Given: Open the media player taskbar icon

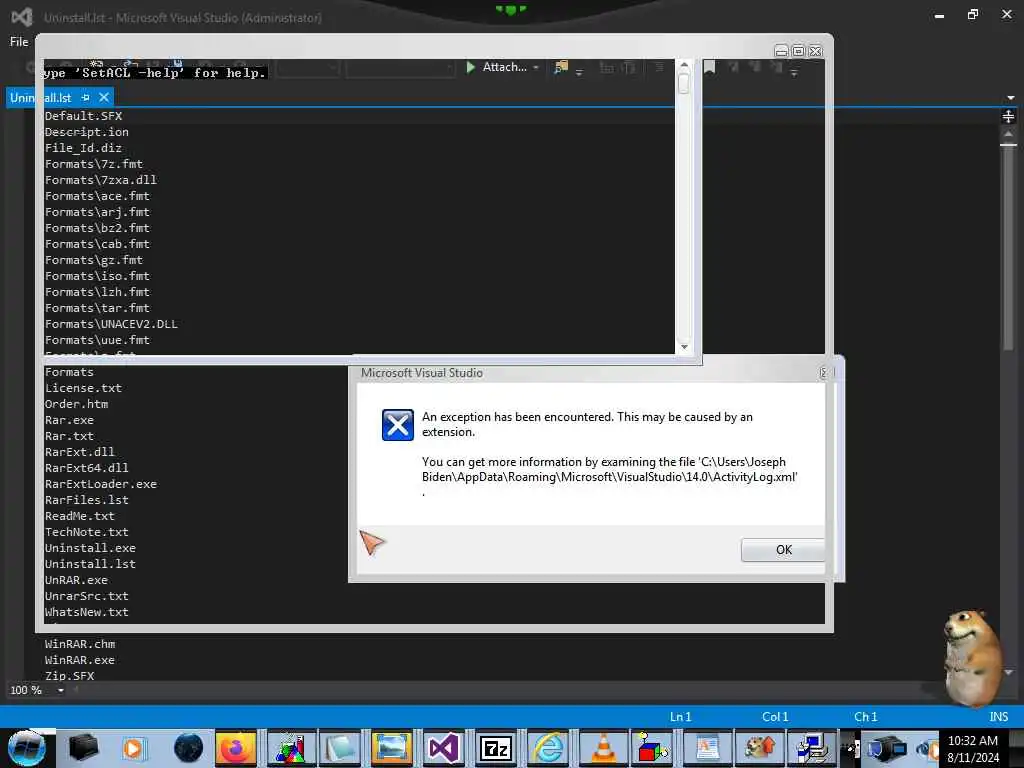Looking at the screenshot, I should click(x=134, y=748).
